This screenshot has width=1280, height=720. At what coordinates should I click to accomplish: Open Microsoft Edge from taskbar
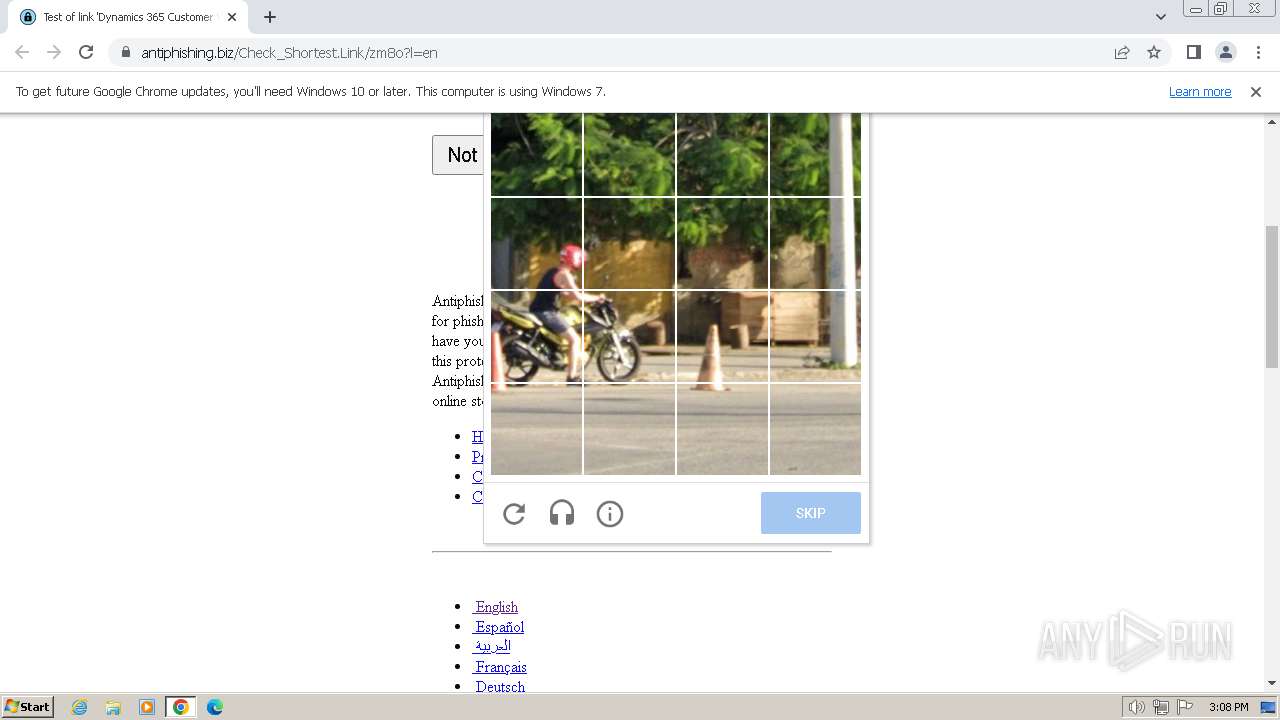(215, 707)
